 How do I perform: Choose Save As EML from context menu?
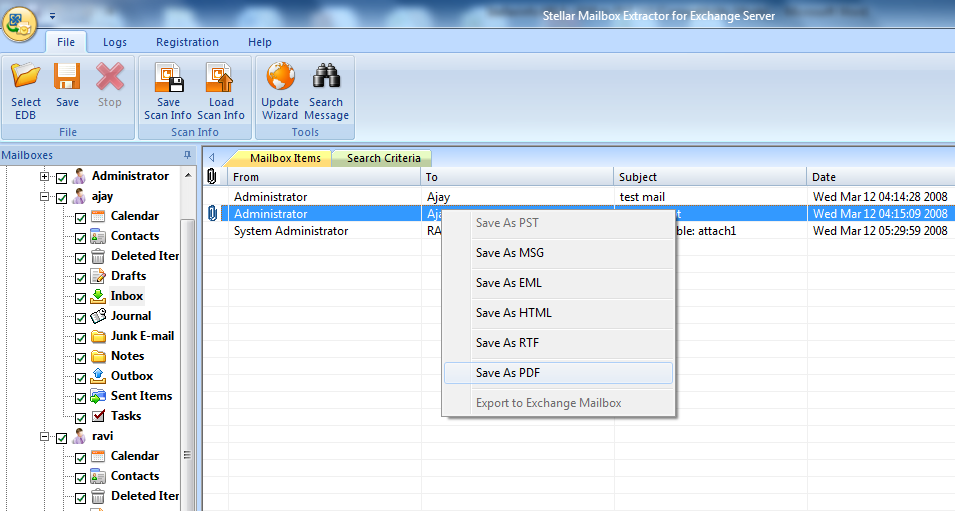559,283
